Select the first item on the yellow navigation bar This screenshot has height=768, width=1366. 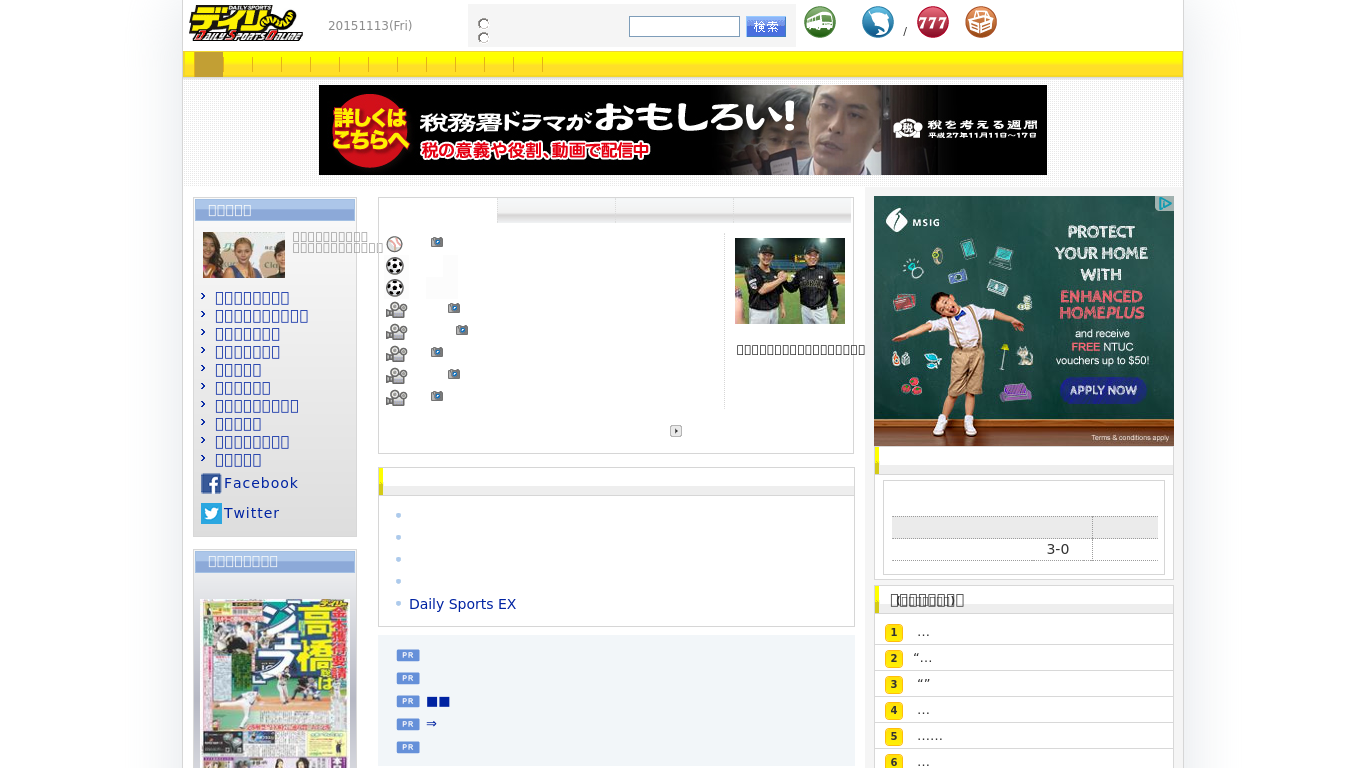coord(208,64)
